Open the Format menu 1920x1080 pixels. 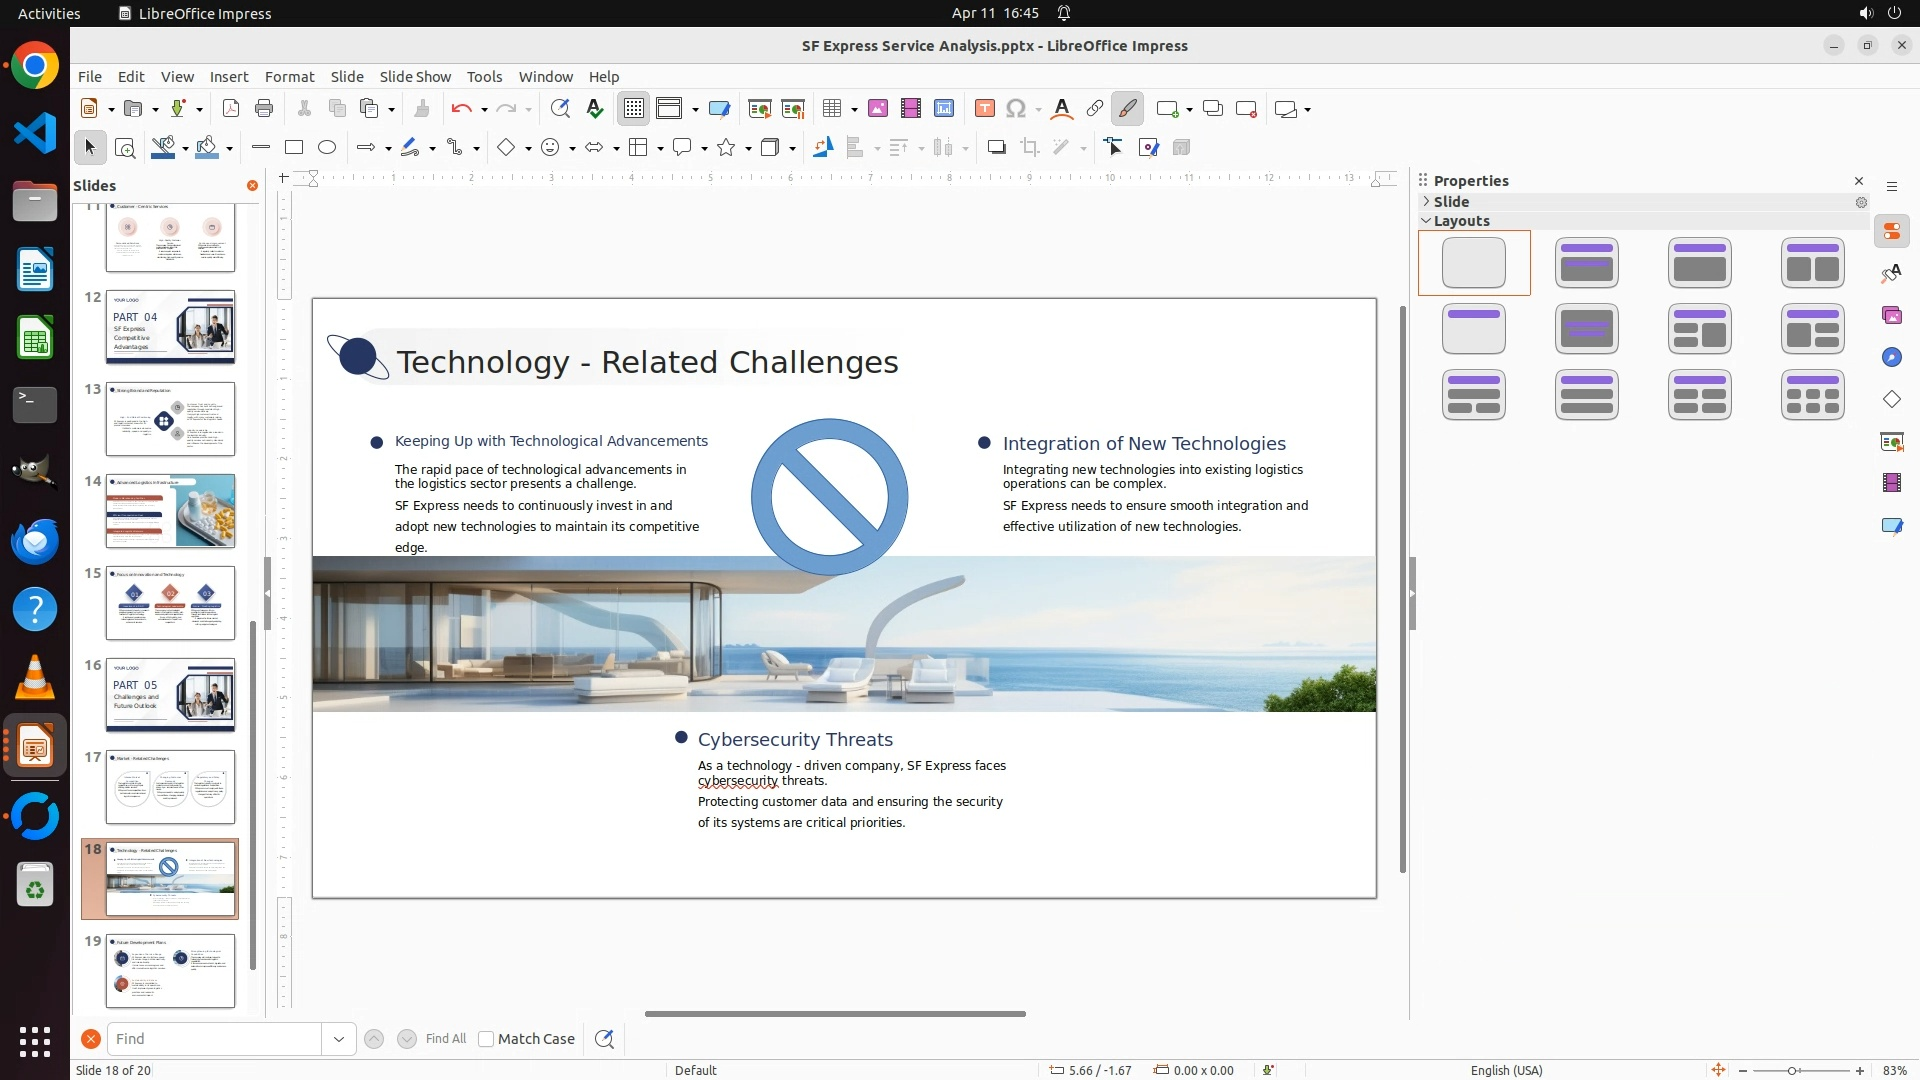point(289,76)
